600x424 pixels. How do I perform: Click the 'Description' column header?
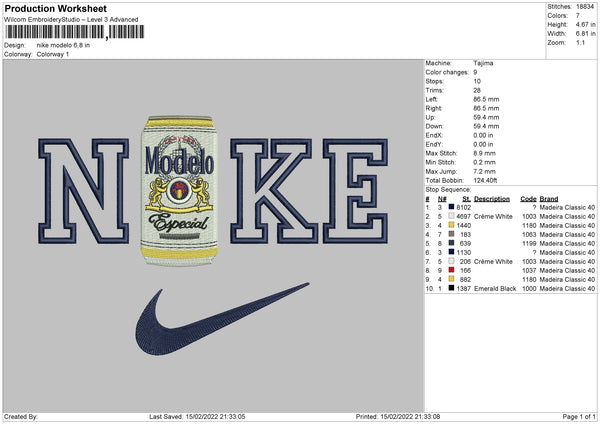[492, 199]
